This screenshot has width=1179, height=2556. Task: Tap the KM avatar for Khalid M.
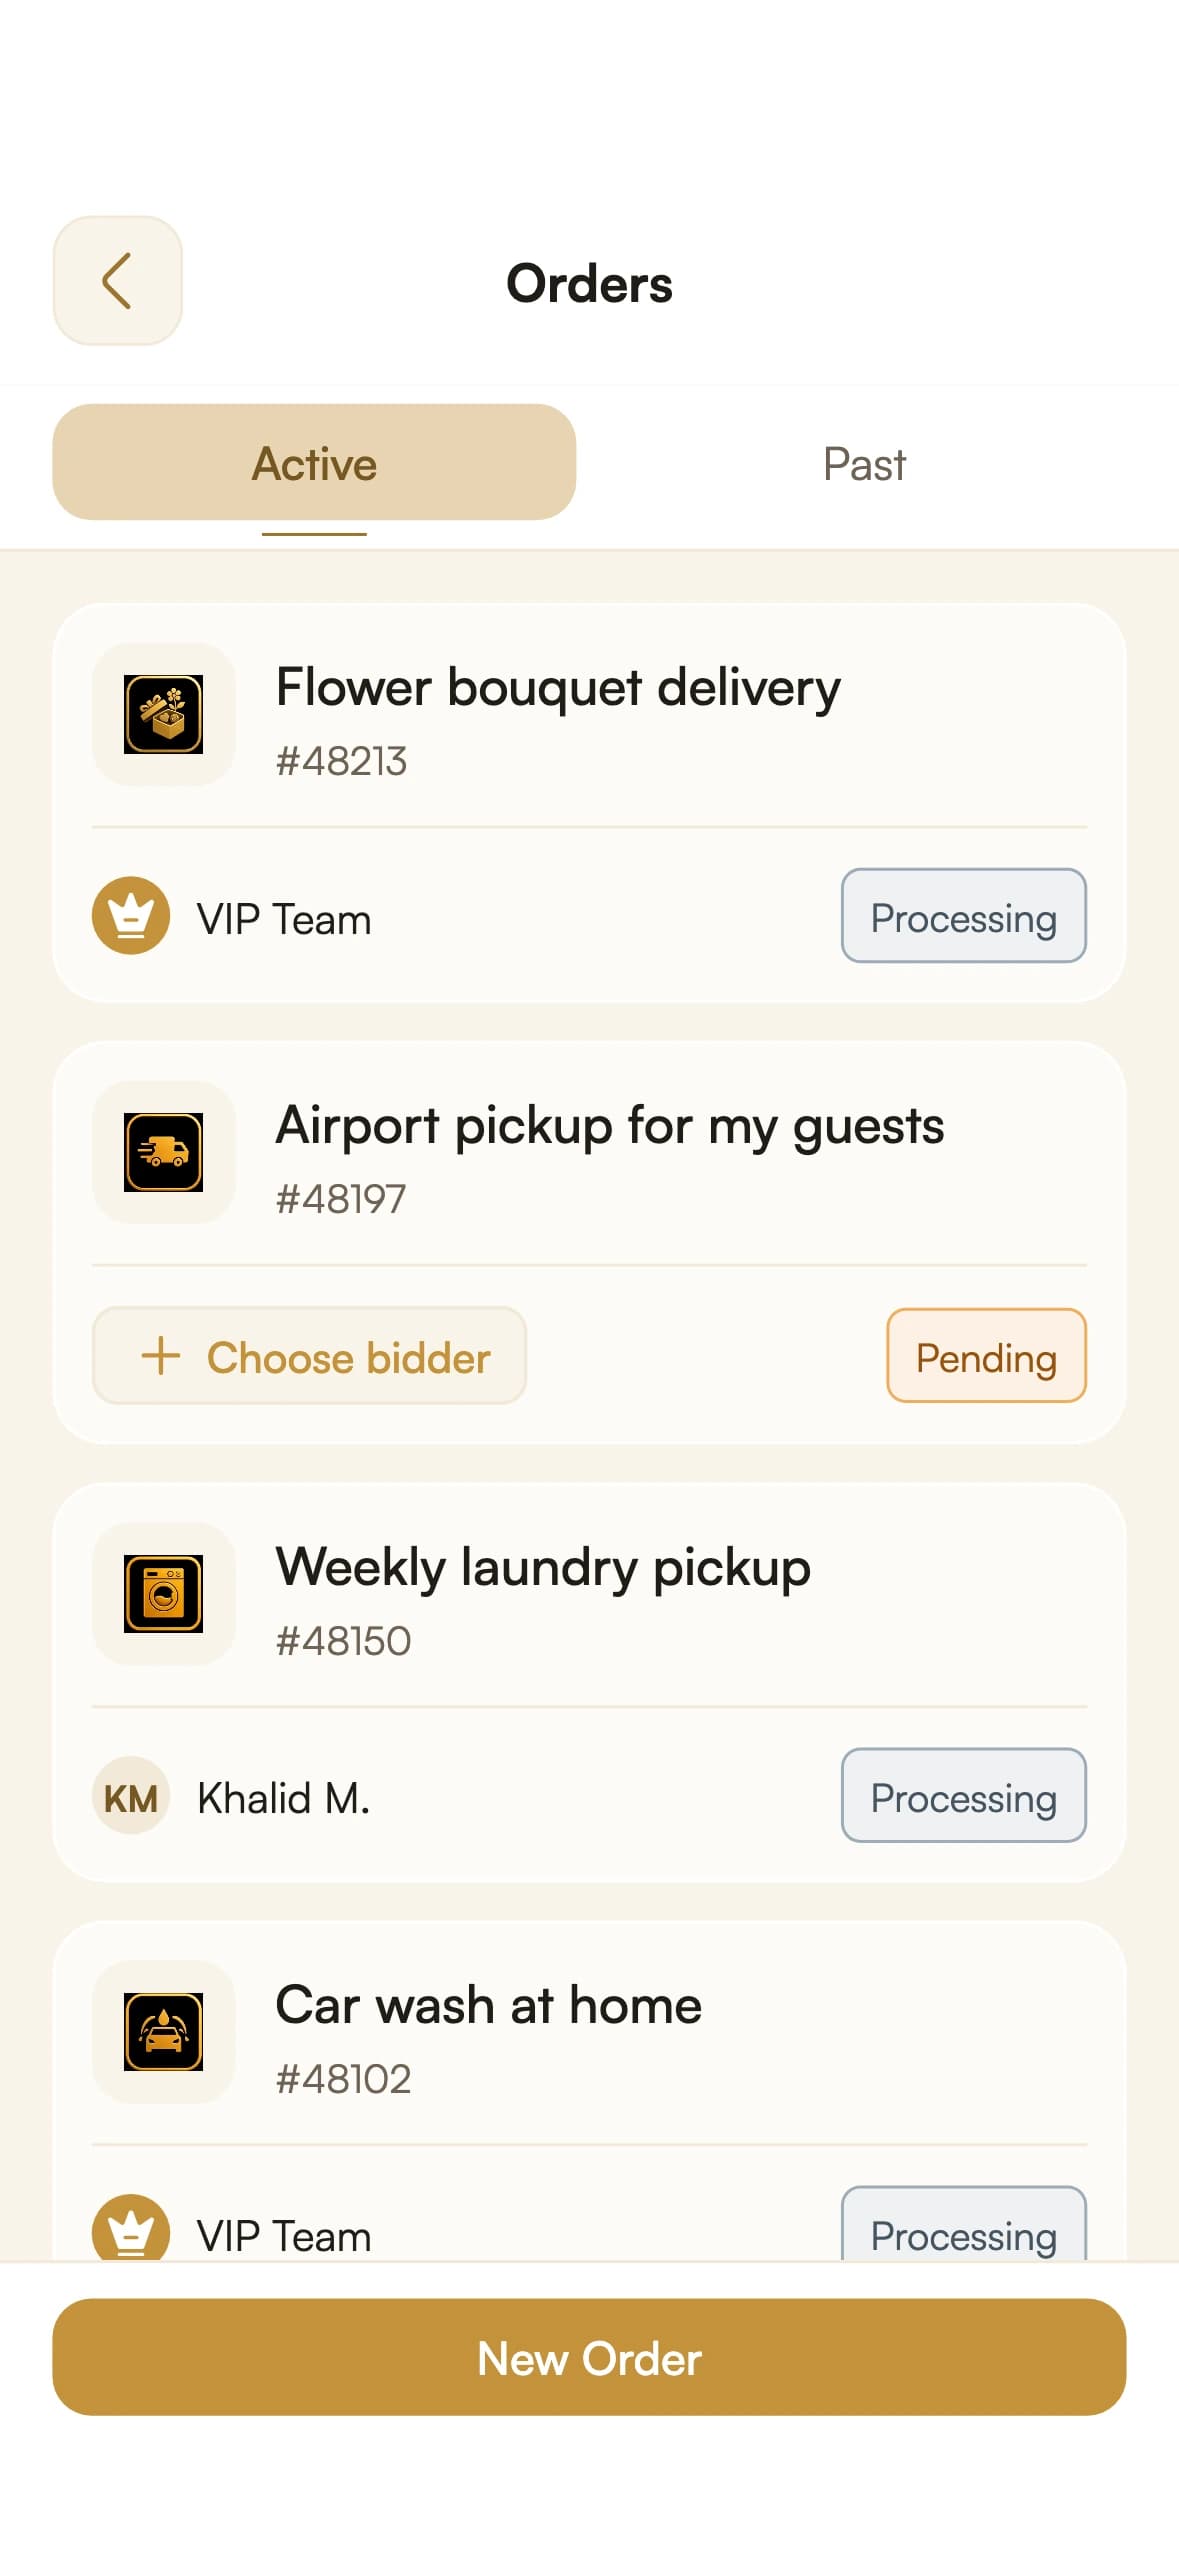131,1796
